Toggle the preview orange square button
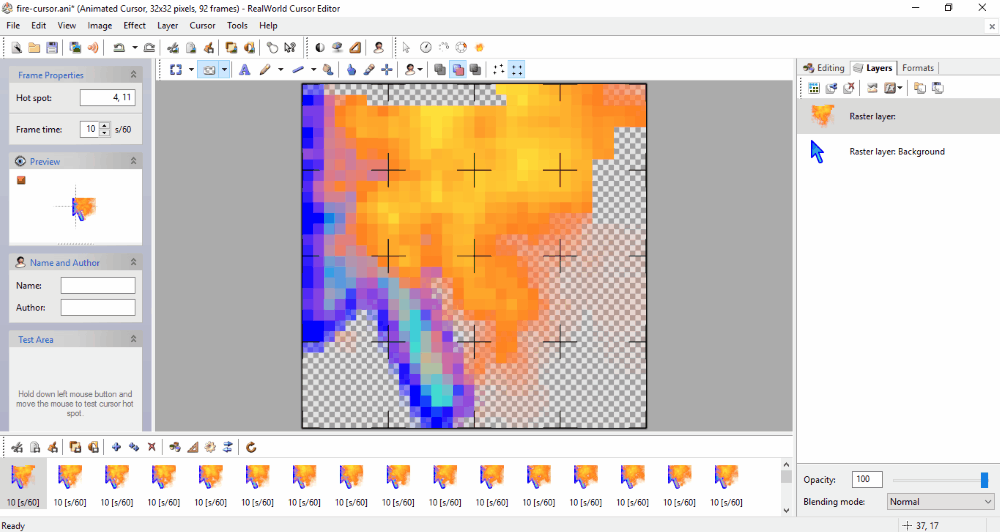Viewport: 1000px width, 532px height. click(x=21, y=181)
